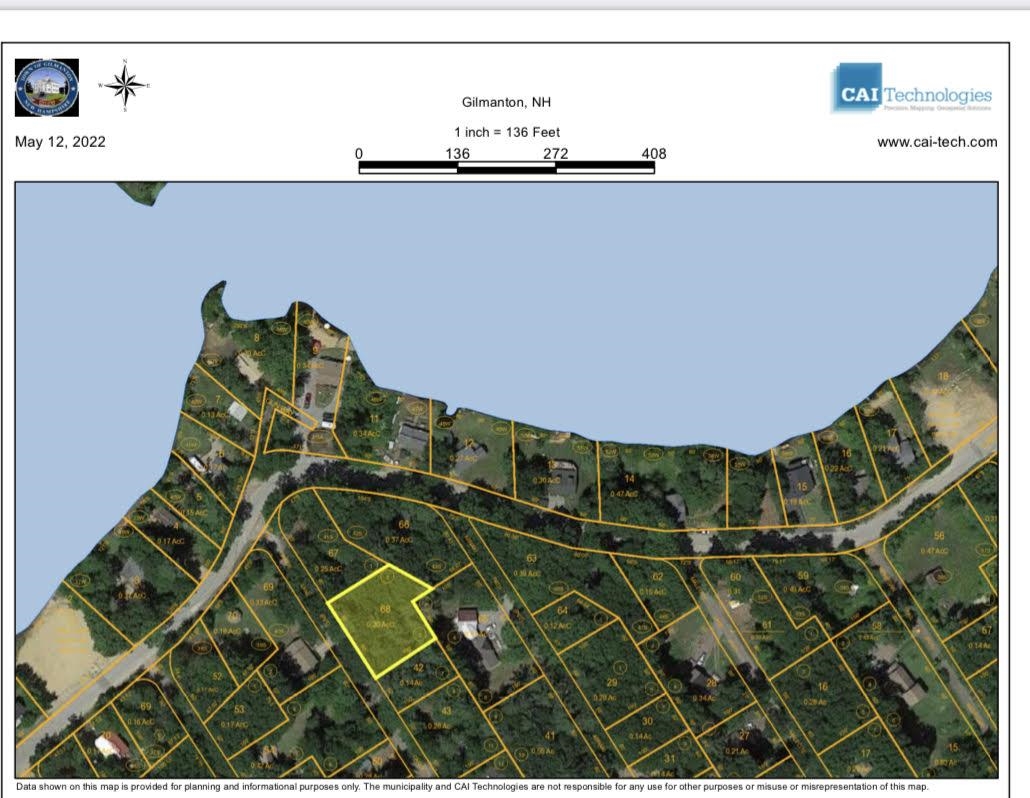The width and height of the screenshot is (1030, 798).
Task: Click lakefront parcel 14 with 0.47 Ac
Action: [x=629, y=485]
